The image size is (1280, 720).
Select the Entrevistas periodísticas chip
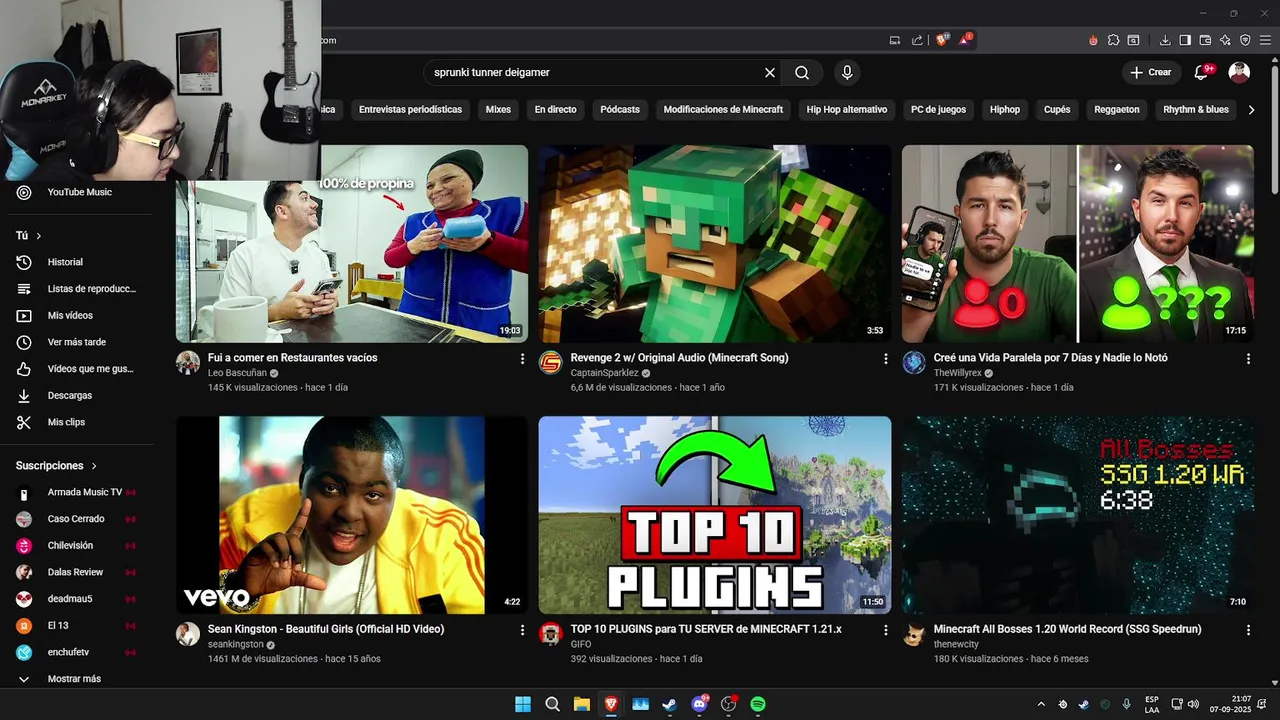(410, 110)
